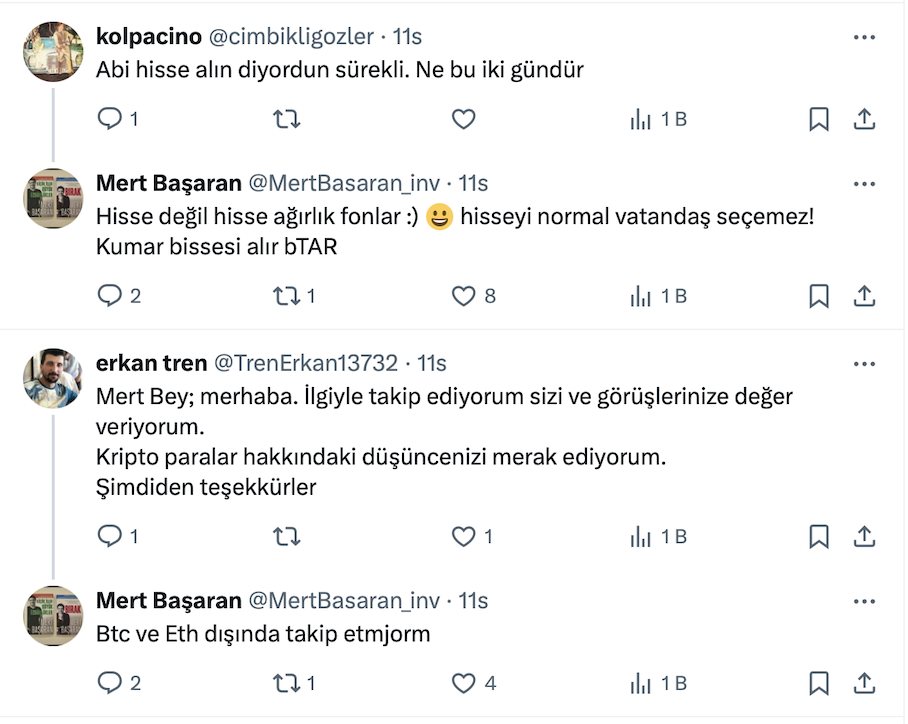The height and width of the screenshot is (724, 908).
Task: Reply to erkan tren's crypto question
Action: click(109, 537)
